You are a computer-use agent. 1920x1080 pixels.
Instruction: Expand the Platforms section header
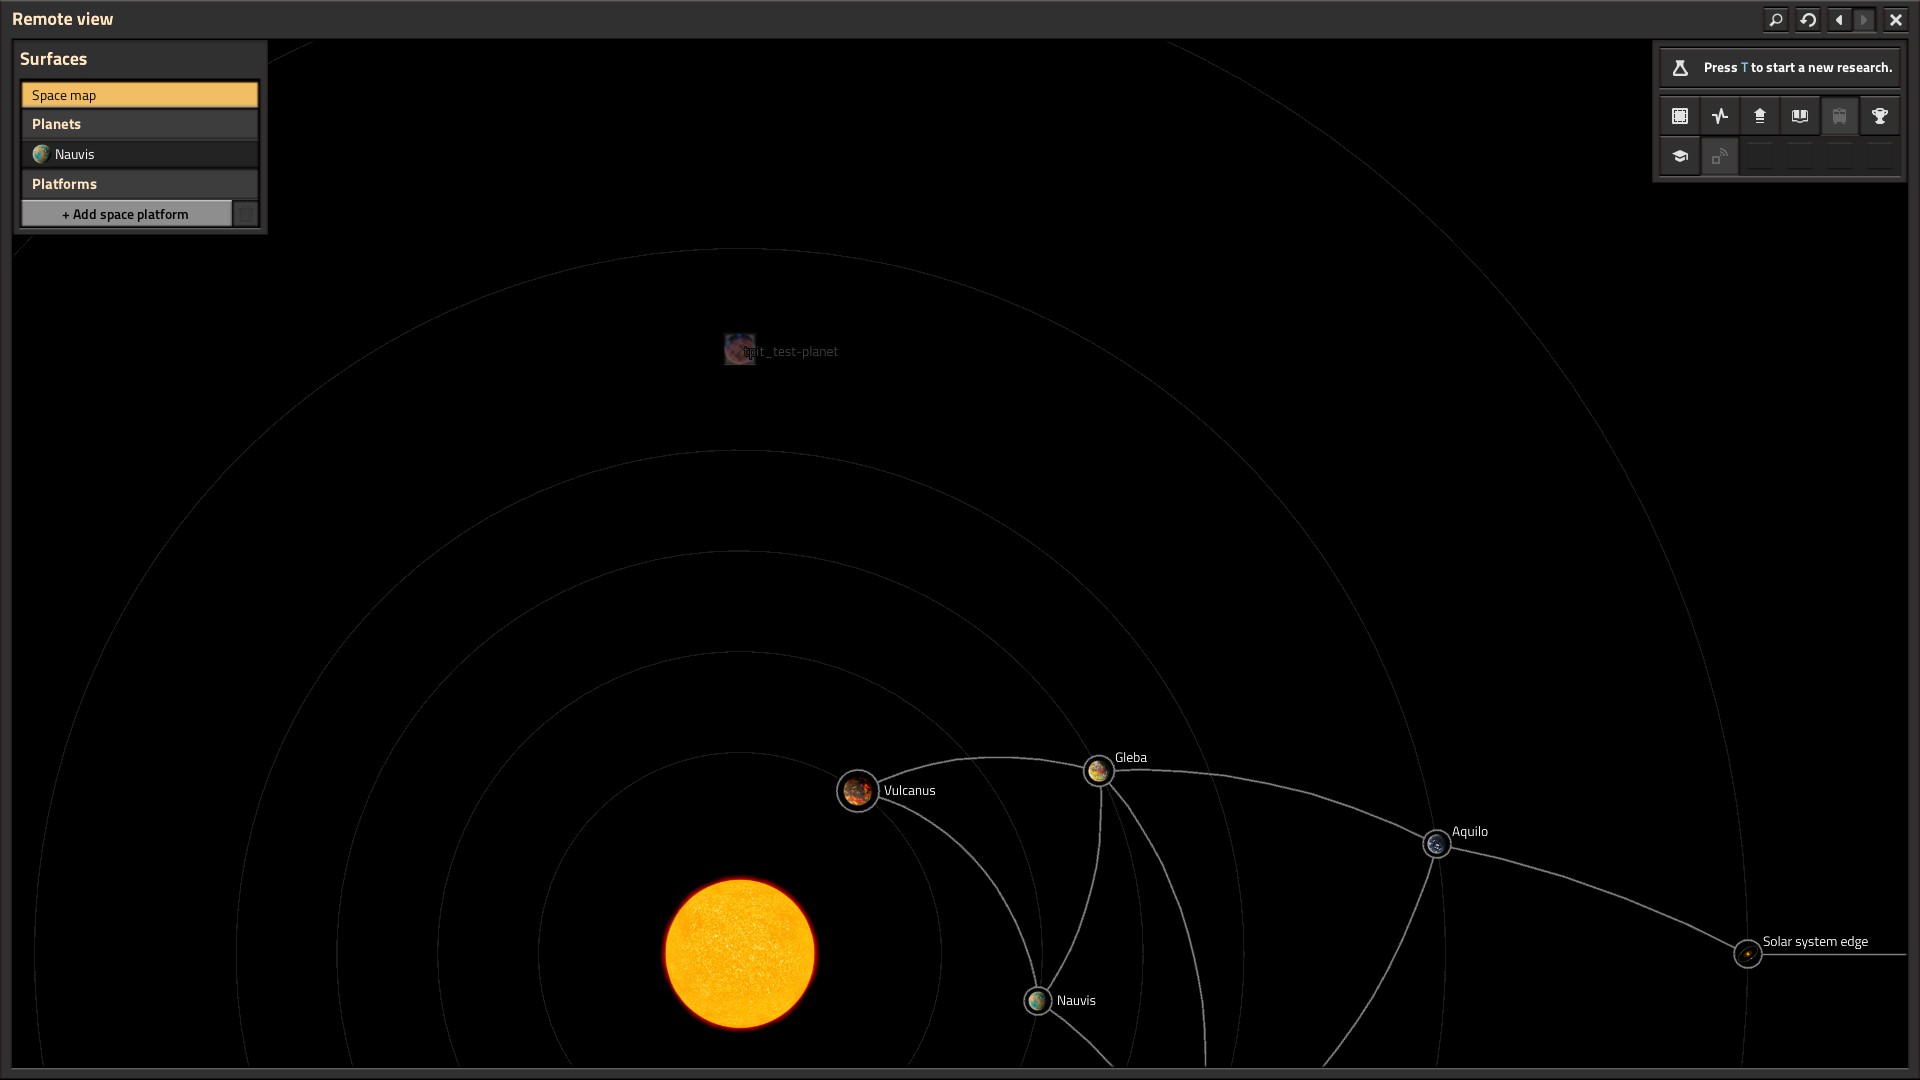click(x=139, y=184)
